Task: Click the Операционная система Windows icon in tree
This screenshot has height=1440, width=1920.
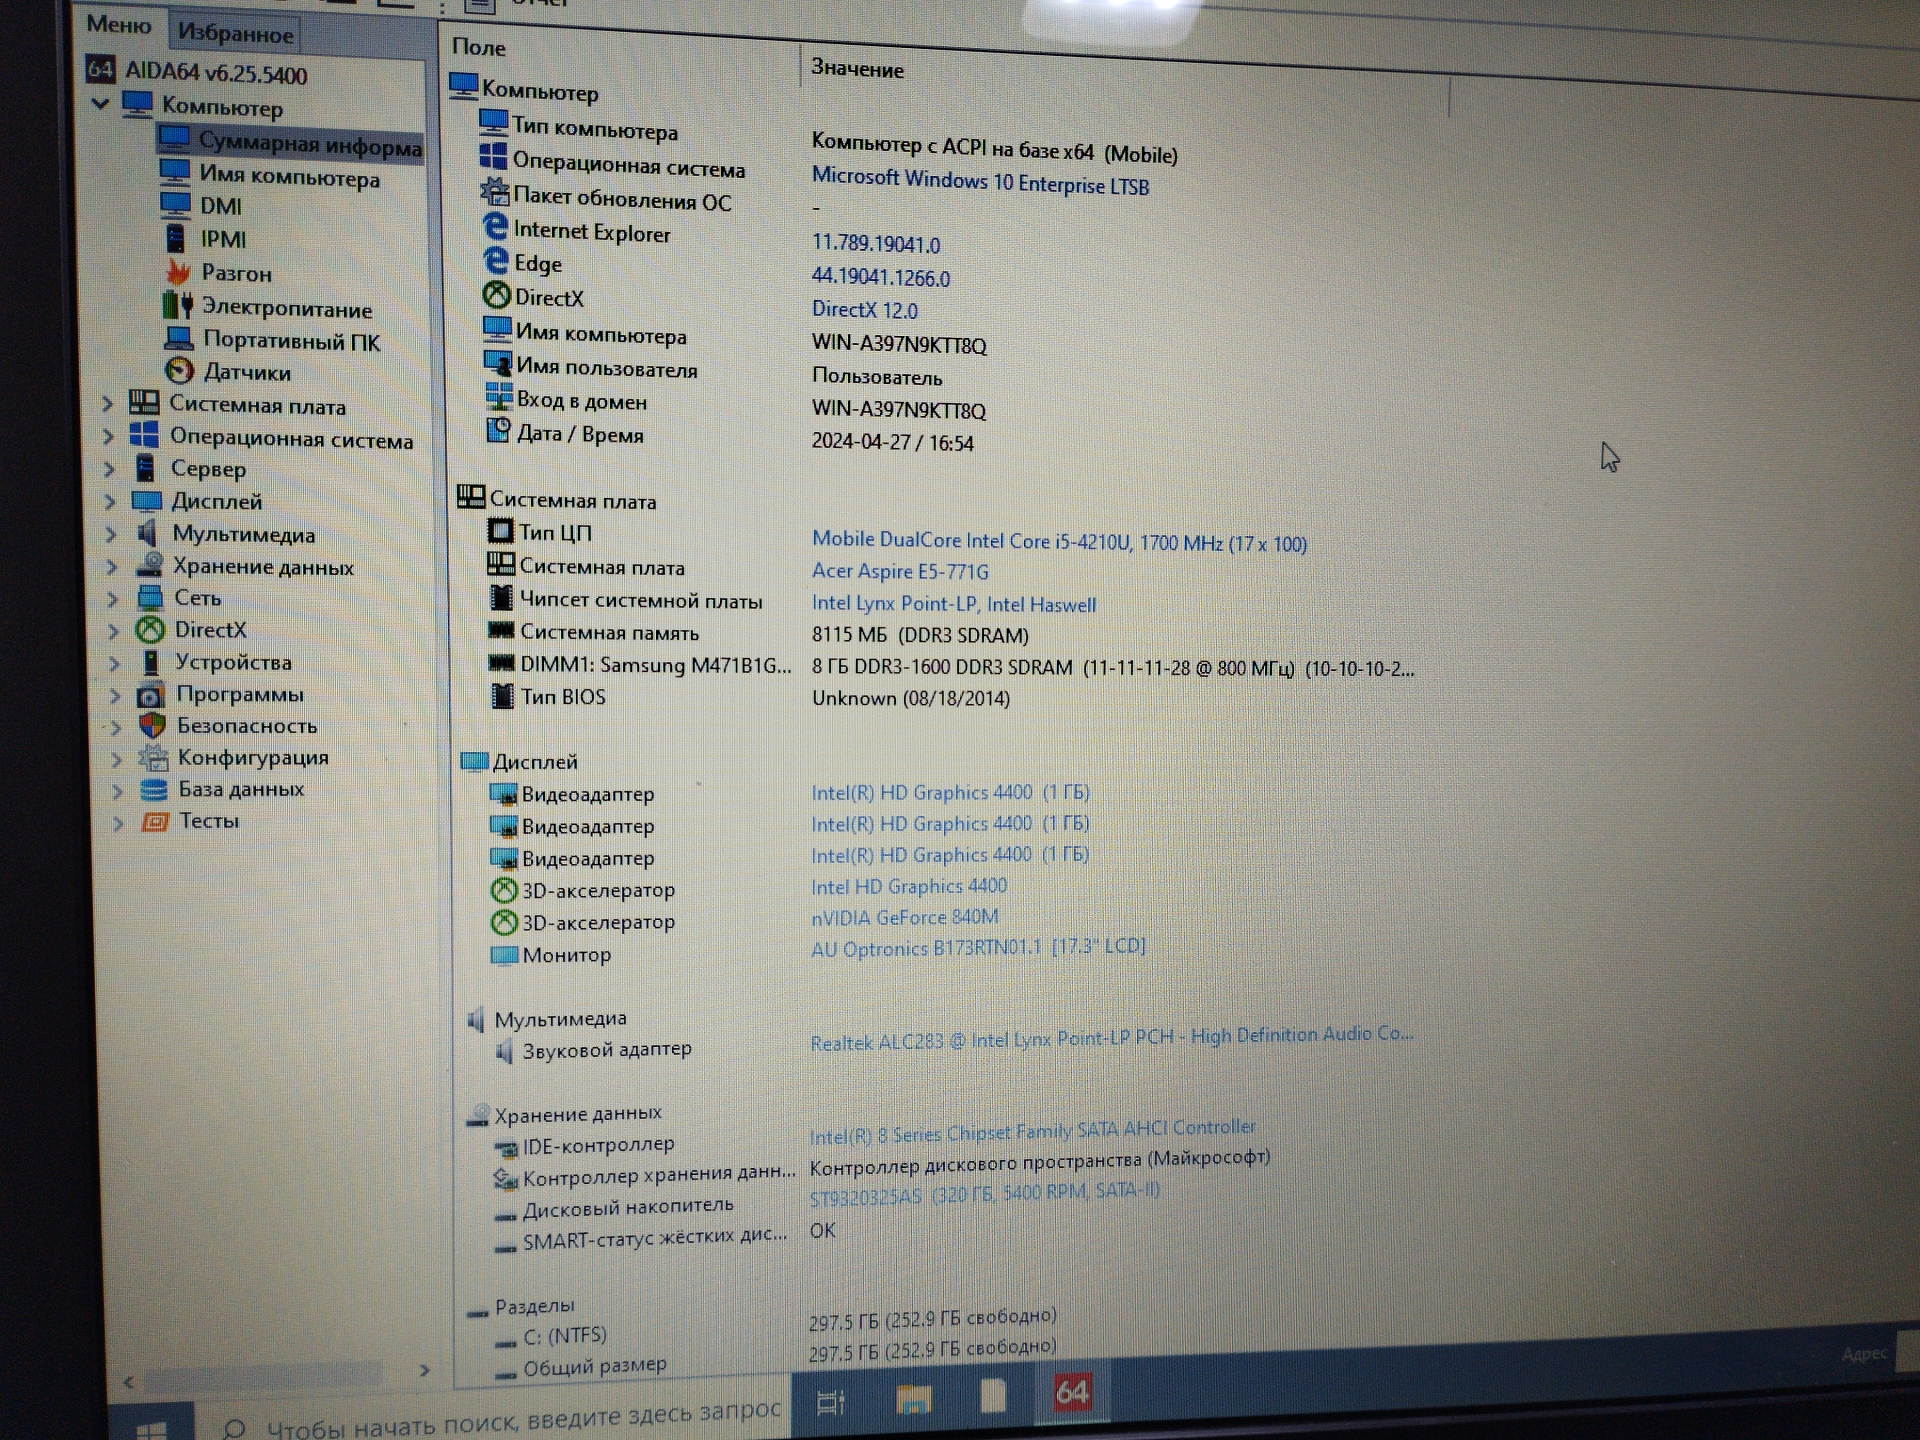Action: (144, 435)
